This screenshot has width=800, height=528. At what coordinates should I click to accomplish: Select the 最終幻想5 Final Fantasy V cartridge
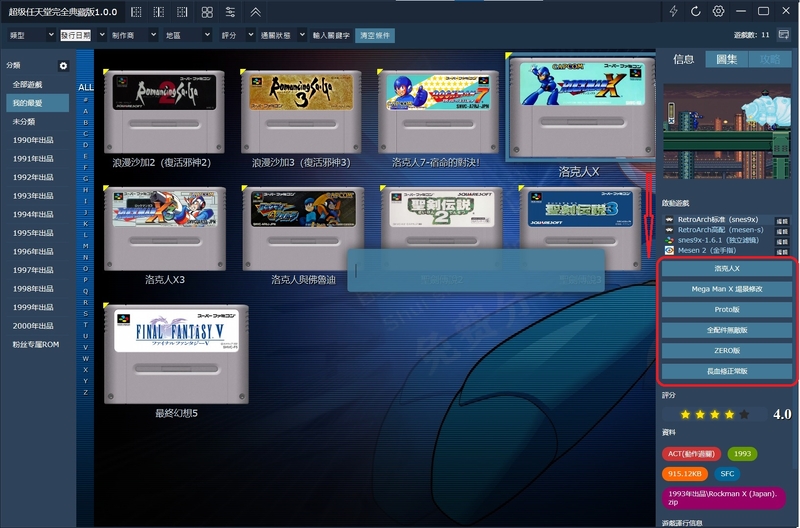pyautogui.click(x=176, y=355)
